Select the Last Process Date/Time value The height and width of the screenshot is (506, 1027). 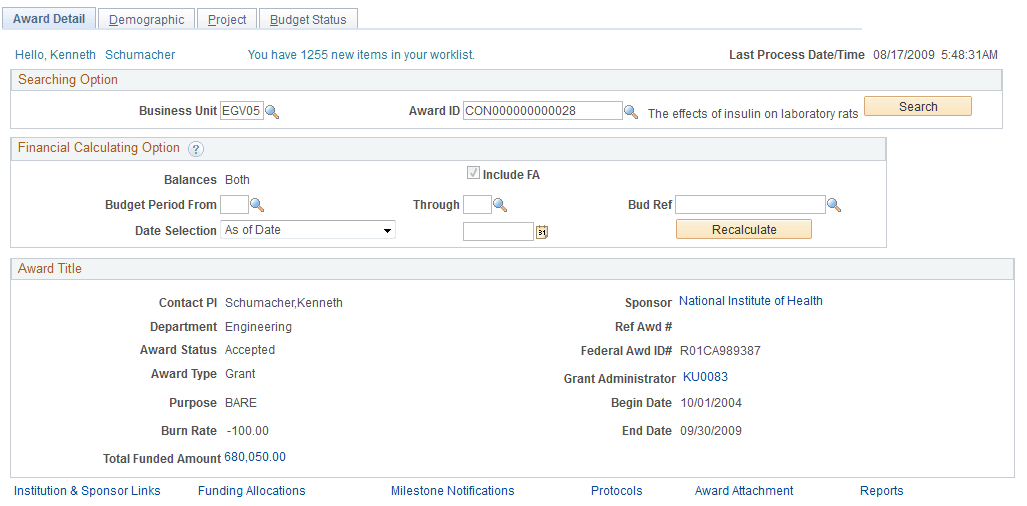pyautogui.click(x=935, y=55)
